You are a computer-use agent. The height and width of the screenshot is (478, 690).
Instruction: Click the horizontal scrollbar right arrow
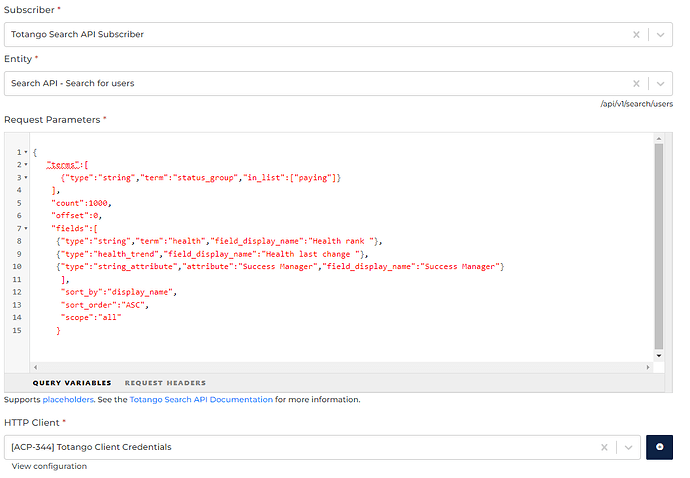648,367
